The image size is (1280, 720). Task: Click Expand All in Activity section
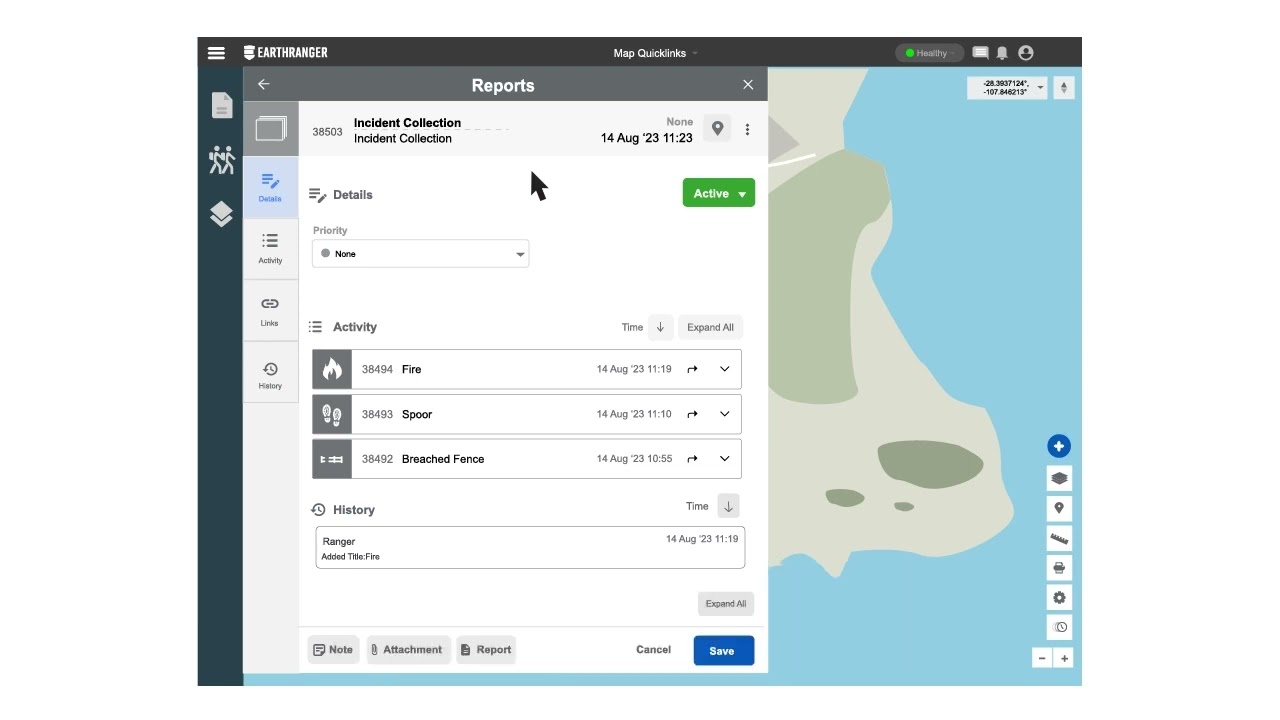(x=710, y=327)
